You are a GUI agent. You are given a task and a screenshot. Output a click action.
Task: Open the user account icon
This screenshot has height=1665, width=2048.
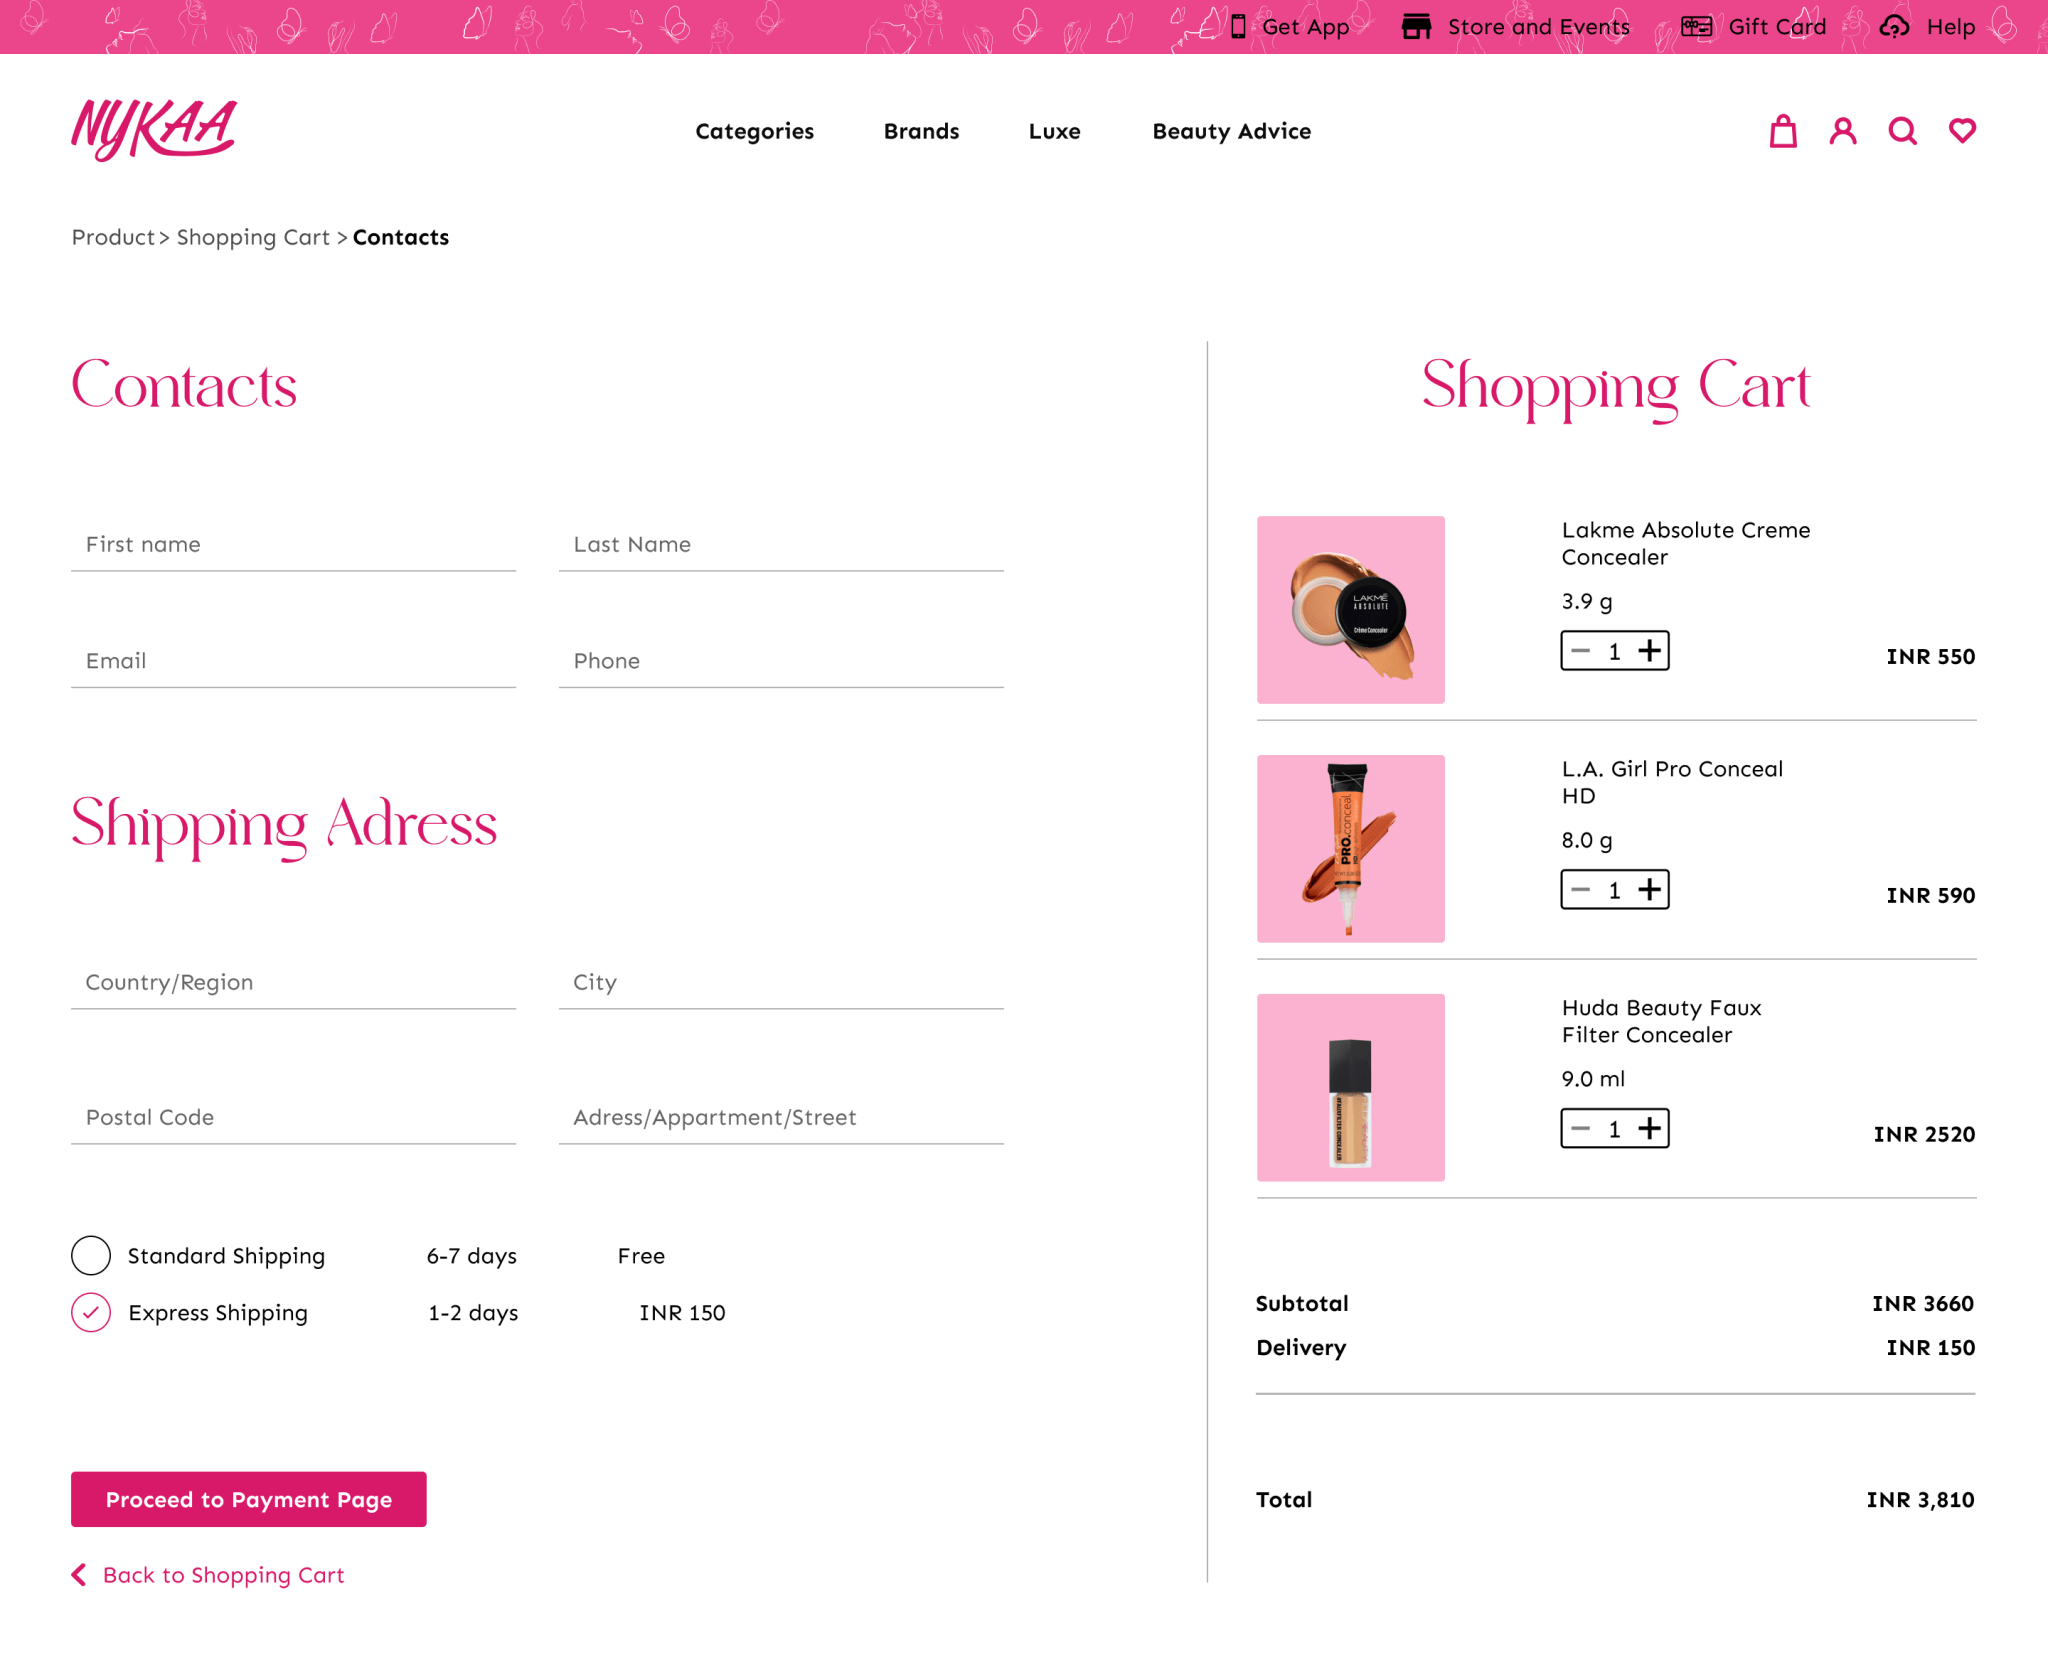1842,131
